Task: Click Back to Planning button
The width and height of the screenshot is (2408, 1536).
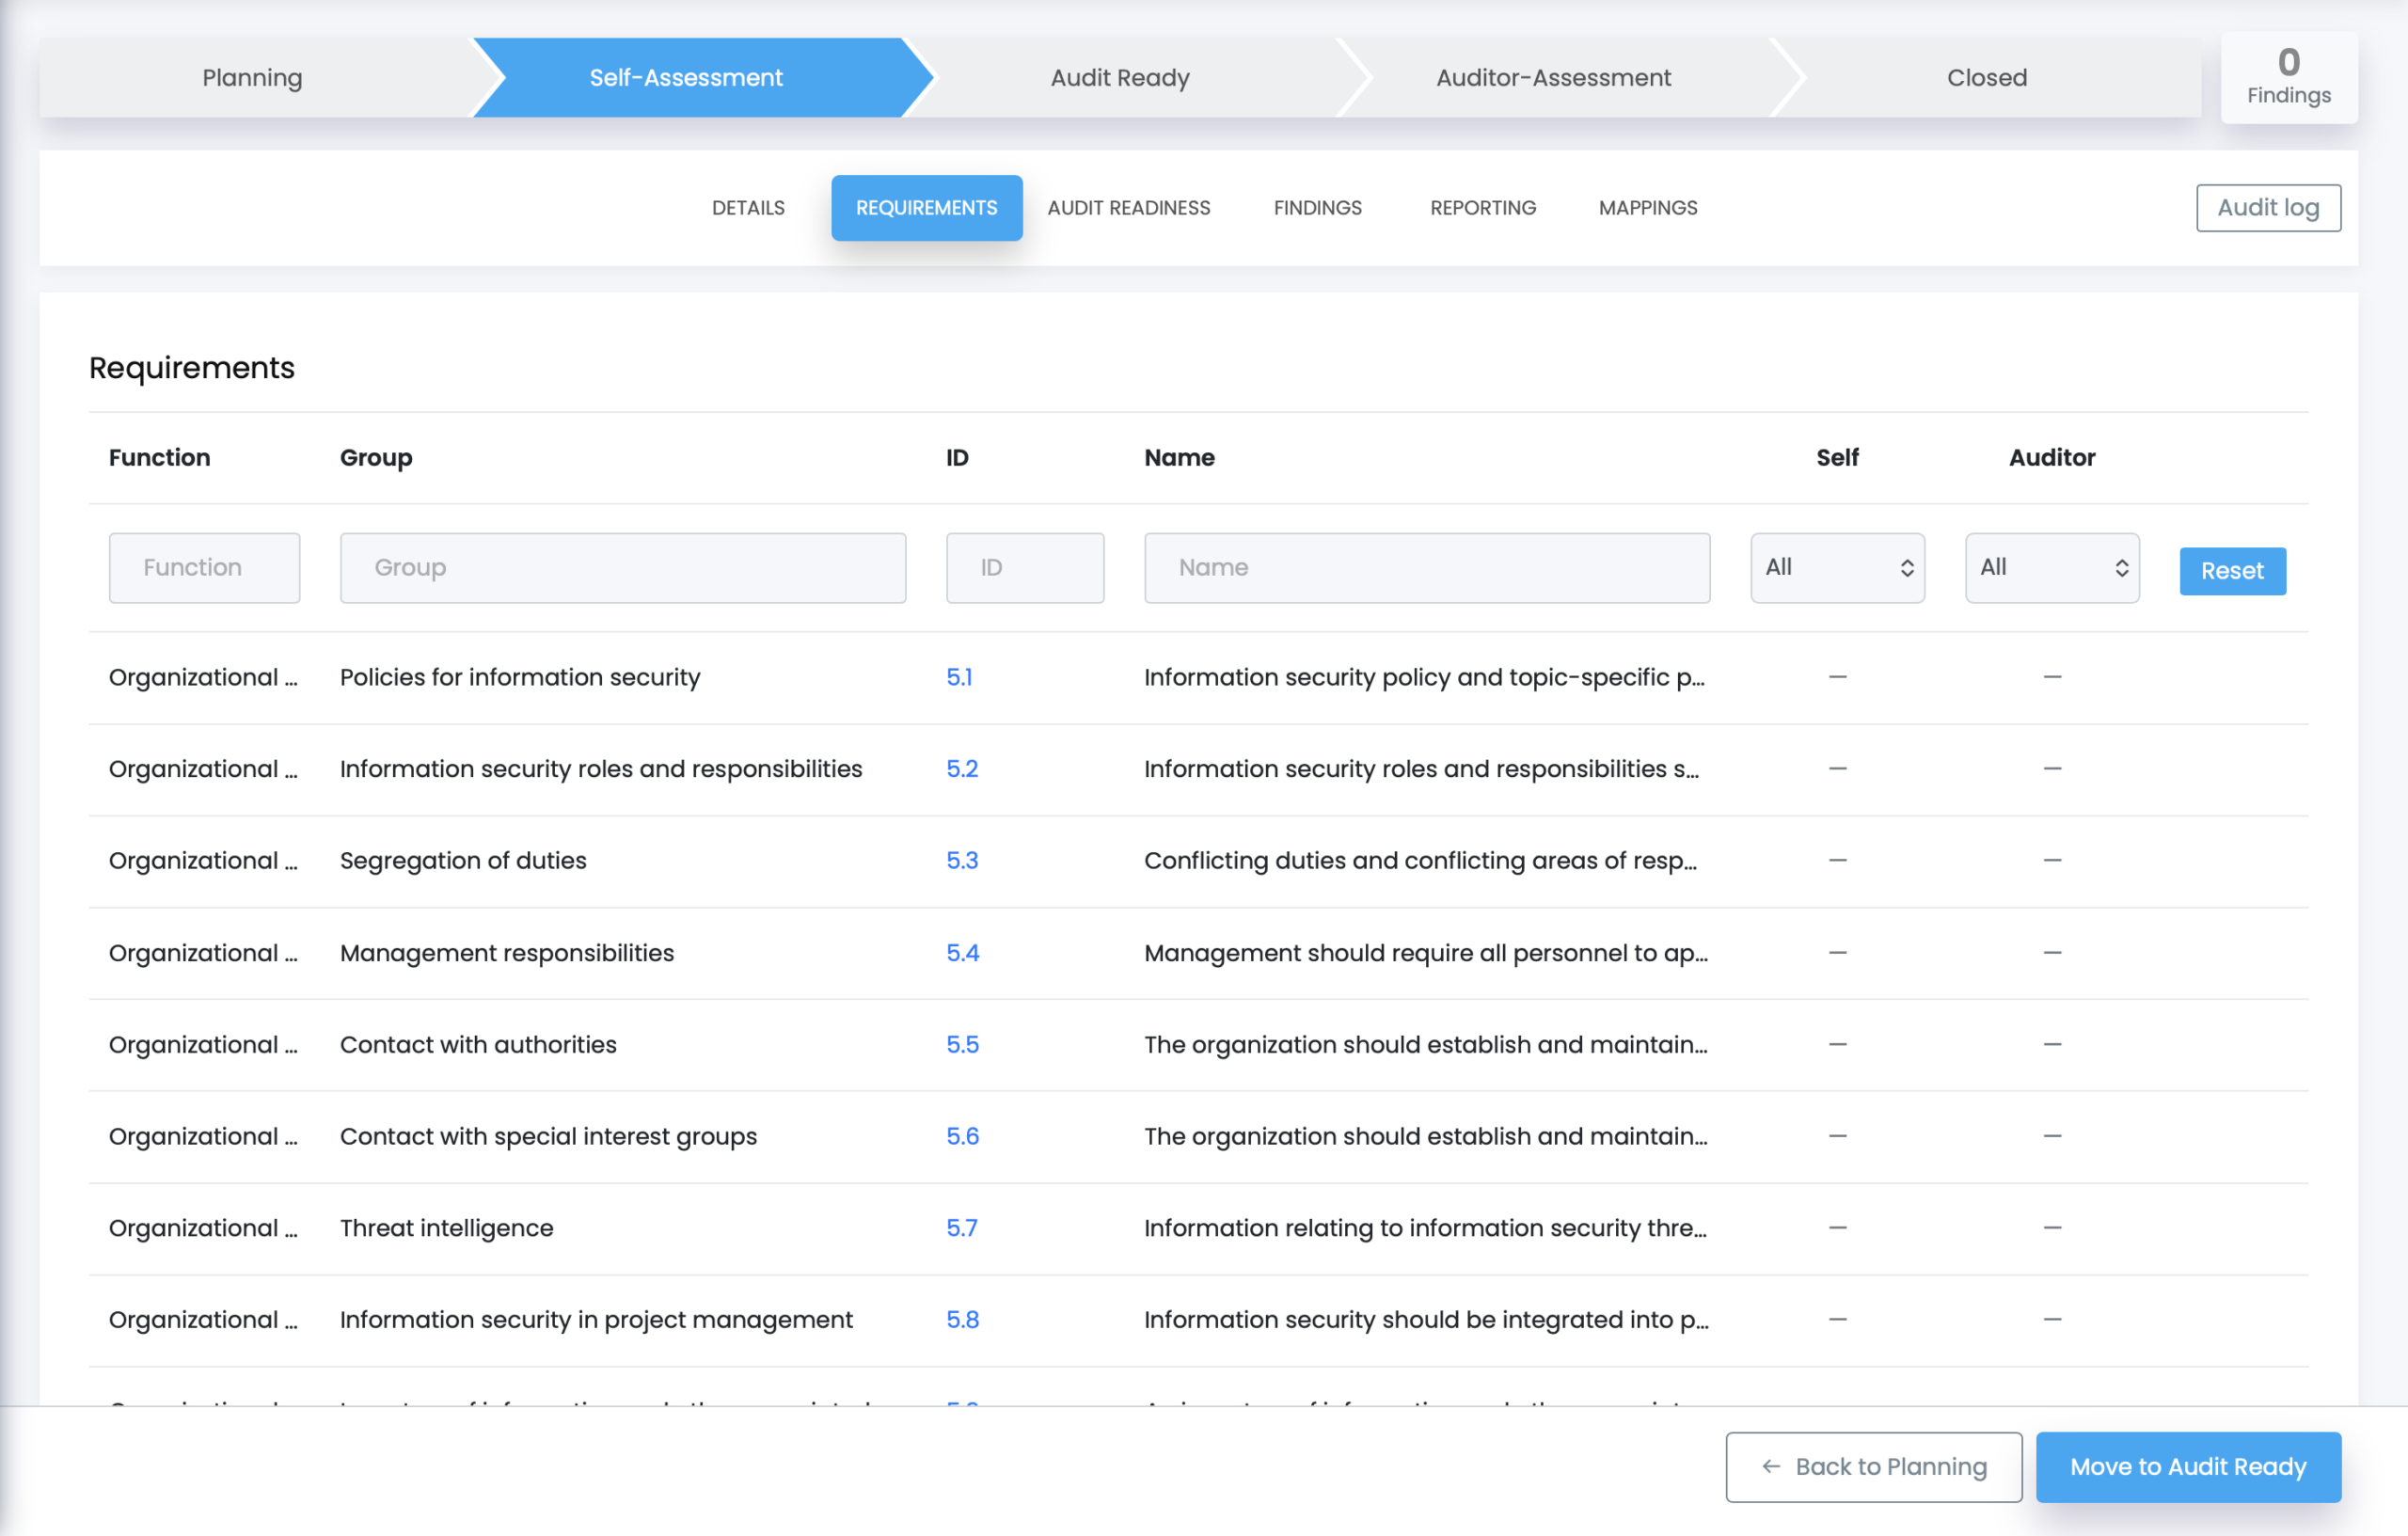Action: coord(1873,1466)
